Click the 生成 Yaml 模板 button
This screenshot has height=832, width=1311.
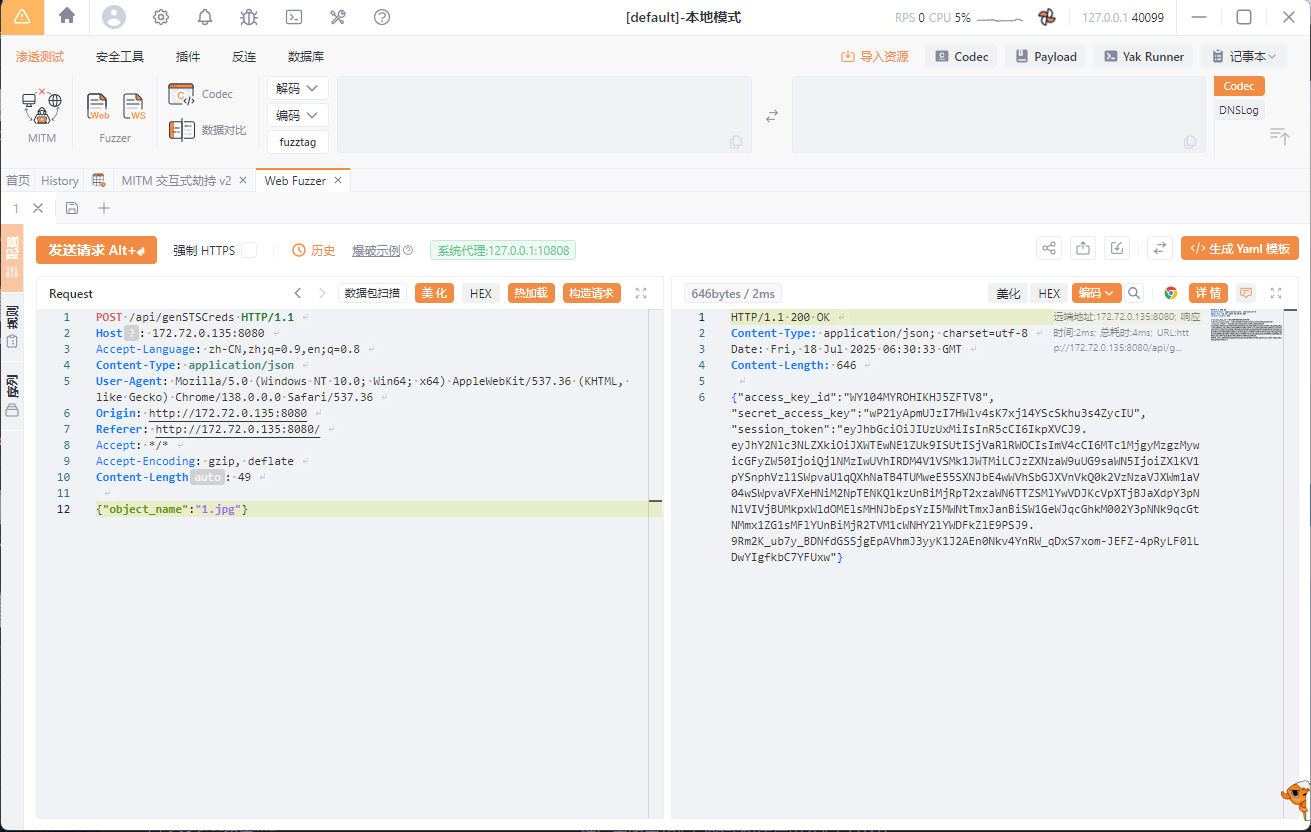tap(1239, 249)
